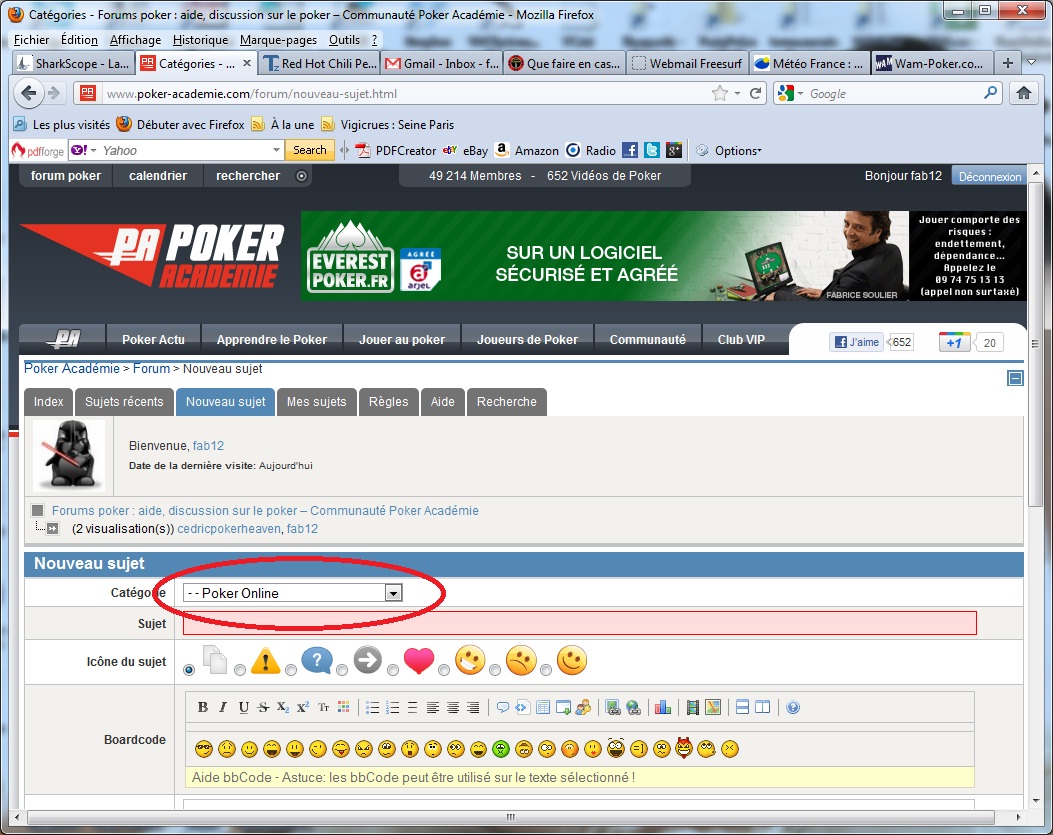Align text to the right
The image size is (1053, 835).
[473, 707]
